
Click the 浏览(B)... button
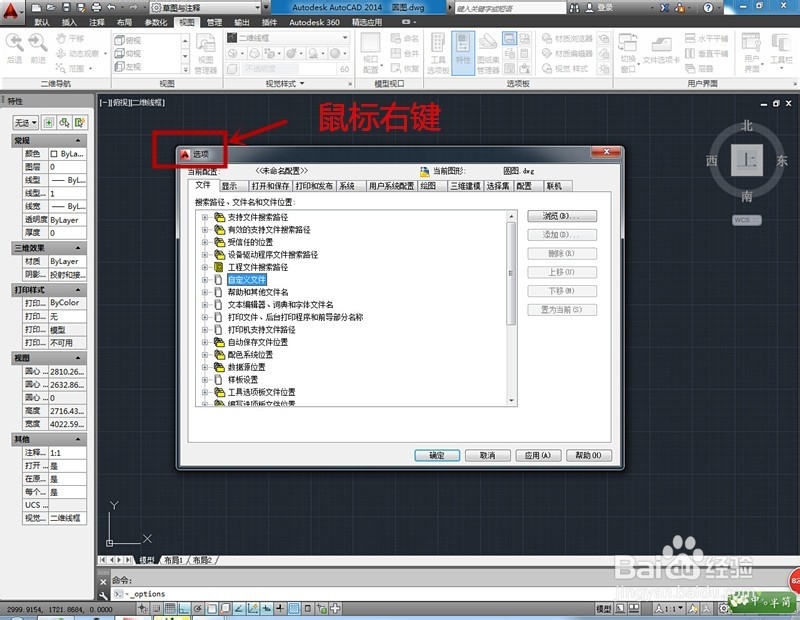coord(562,216)
